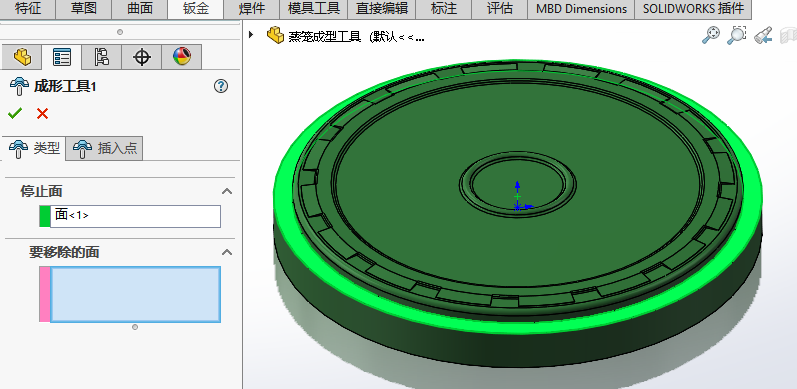Click the Zoom to Fit icon

click(x=711, y=35)
